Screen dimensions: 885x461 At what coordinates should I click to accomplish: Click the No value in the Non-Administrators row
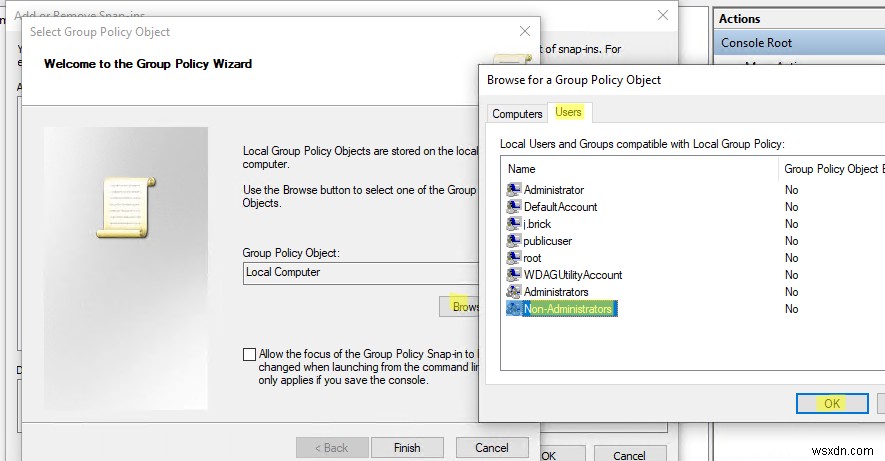pos(791,309)
